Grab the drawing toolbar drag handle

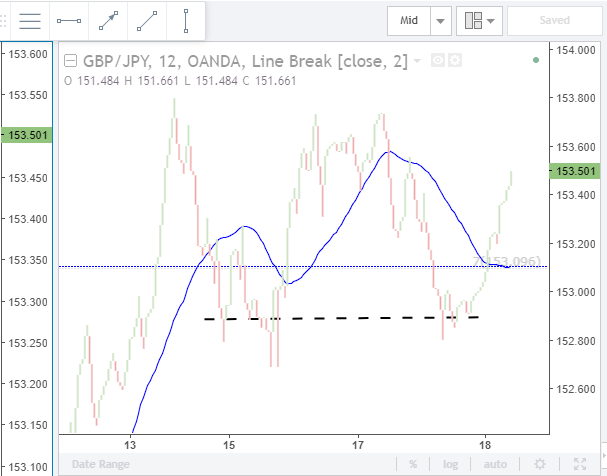pos(3,21)
